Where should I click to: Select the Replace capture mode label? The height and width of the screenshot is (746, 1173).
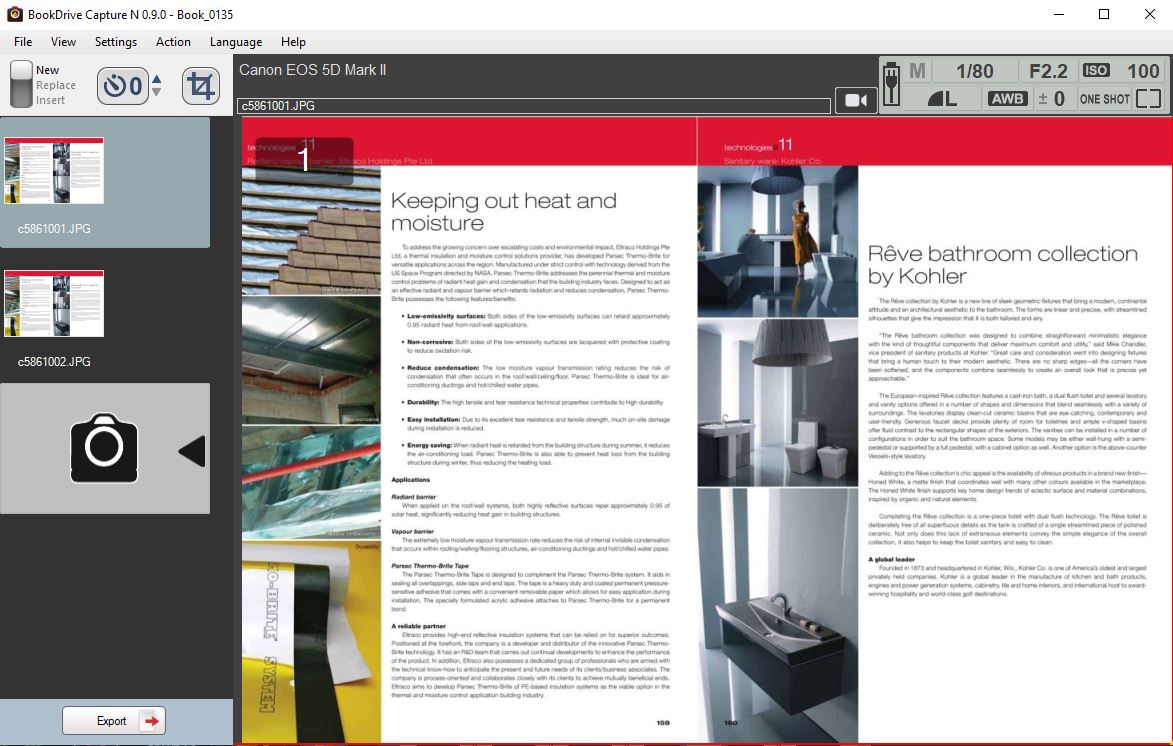tap(56, 85)
